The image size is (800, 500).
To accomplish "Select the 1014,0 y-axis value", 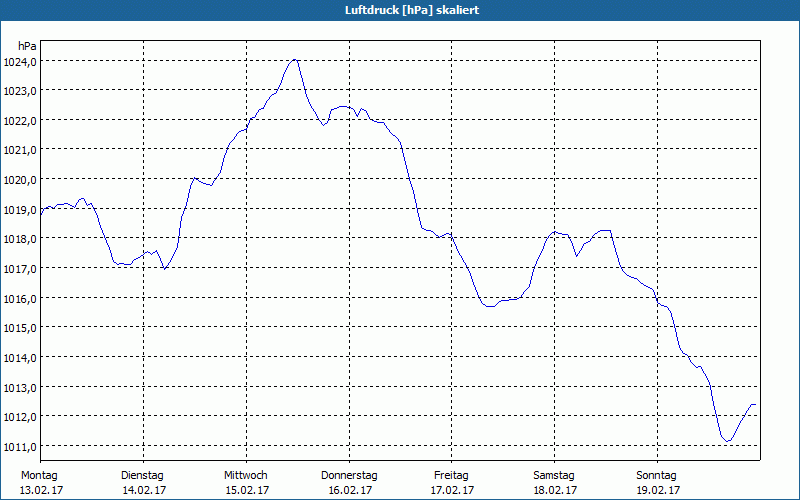I will 20,358.
